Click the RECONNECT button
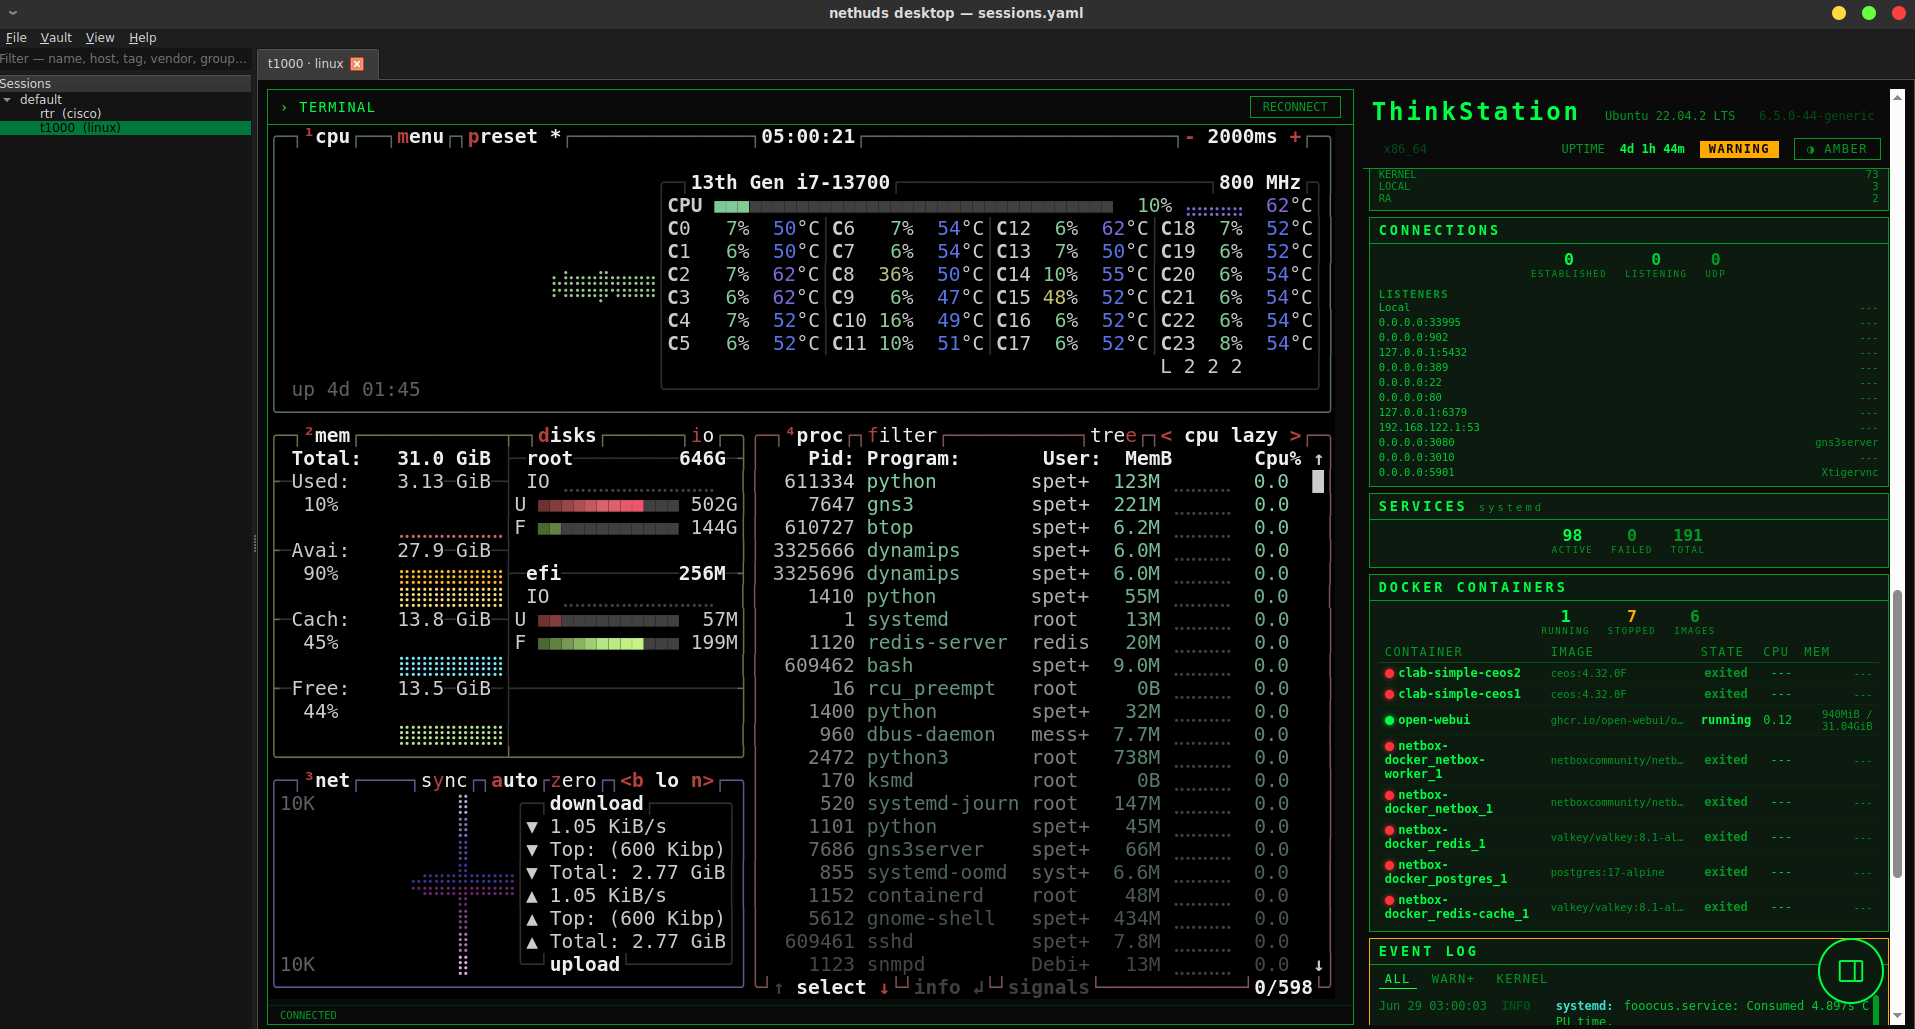 (1295, 107)
